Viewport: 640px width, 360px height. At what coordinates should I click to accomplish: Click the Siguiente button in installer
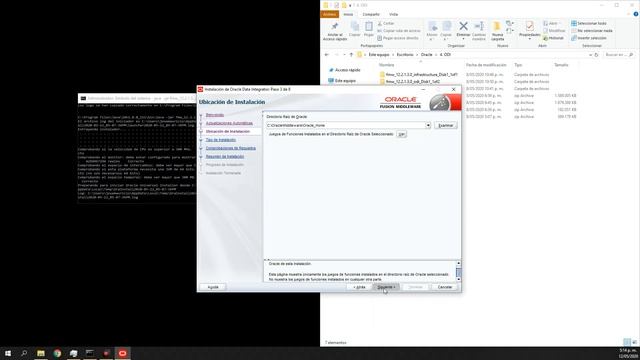(x=386, y=287)
